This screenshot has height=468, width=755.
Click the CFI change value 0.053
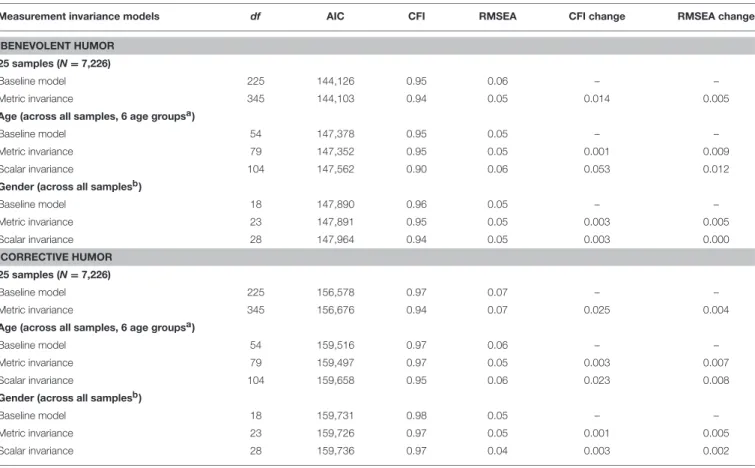(597, 169)
